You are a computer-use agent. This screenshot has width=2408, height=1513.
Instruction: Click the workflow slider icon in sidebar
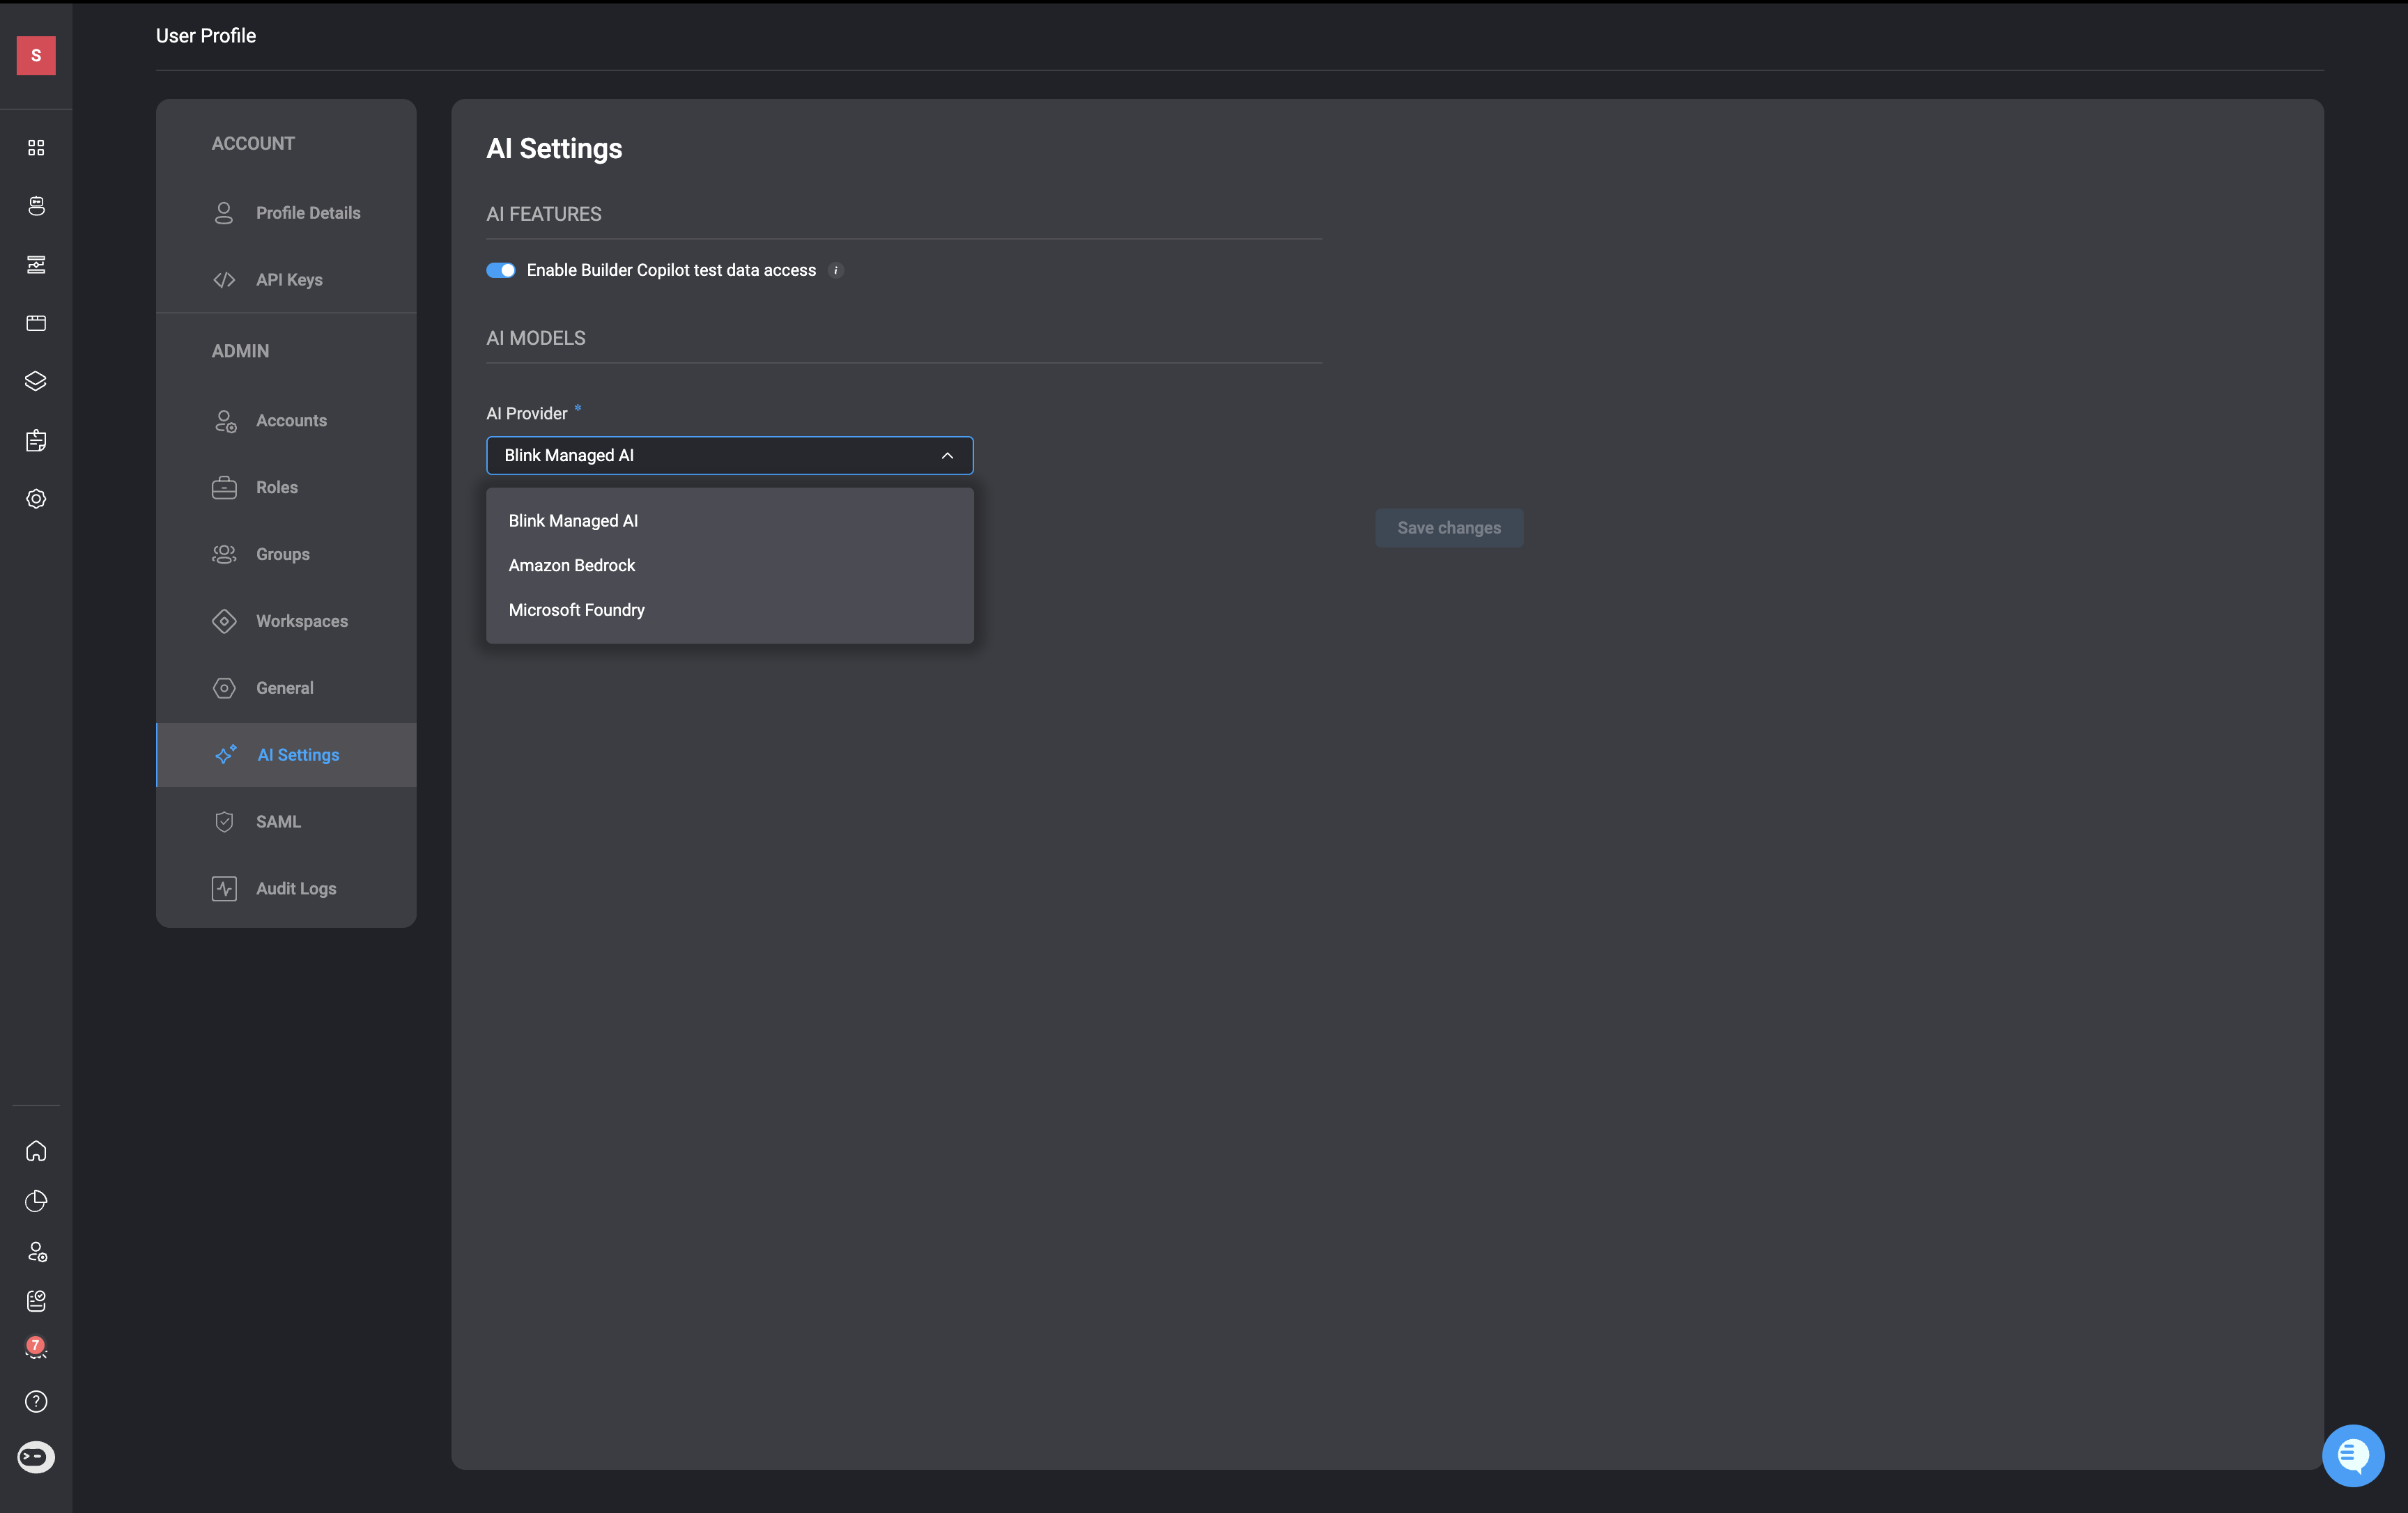pyautogui.click(x=36, y=265)
